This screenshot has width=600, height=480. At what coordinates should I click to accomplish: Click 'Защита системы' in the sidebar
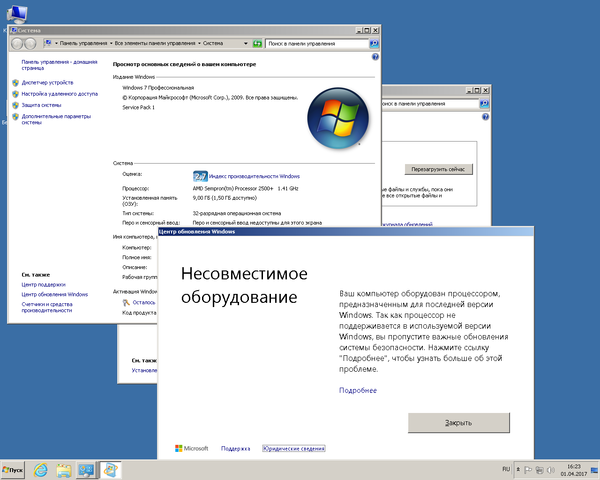point(43,104)
